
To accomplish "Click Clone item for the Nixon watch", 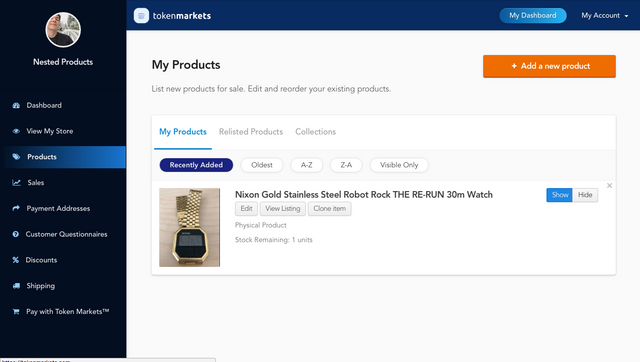I will tap(329, 209).
